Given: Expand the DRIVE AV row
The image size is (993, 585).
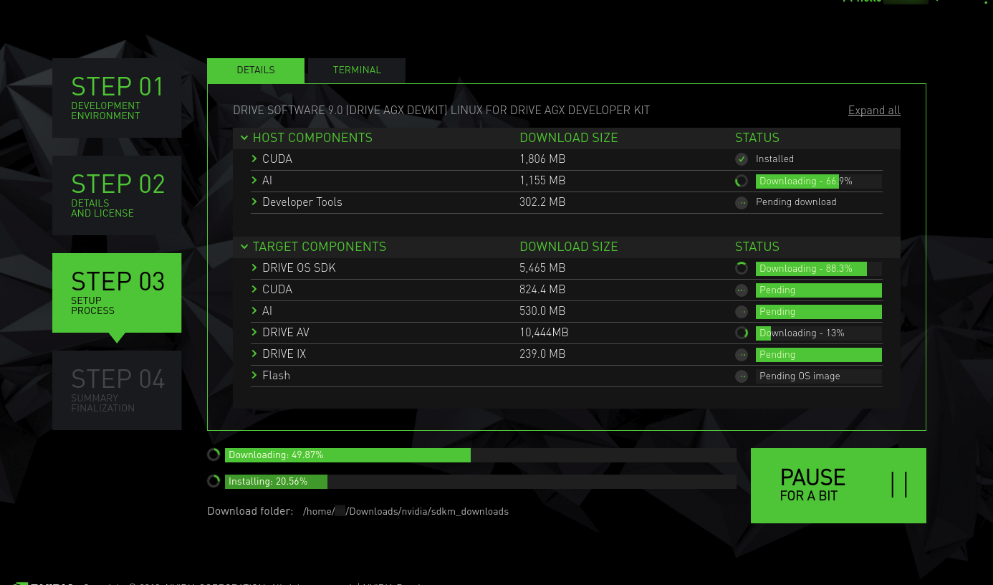Looking at the screenshot, I should pos(255,332).
